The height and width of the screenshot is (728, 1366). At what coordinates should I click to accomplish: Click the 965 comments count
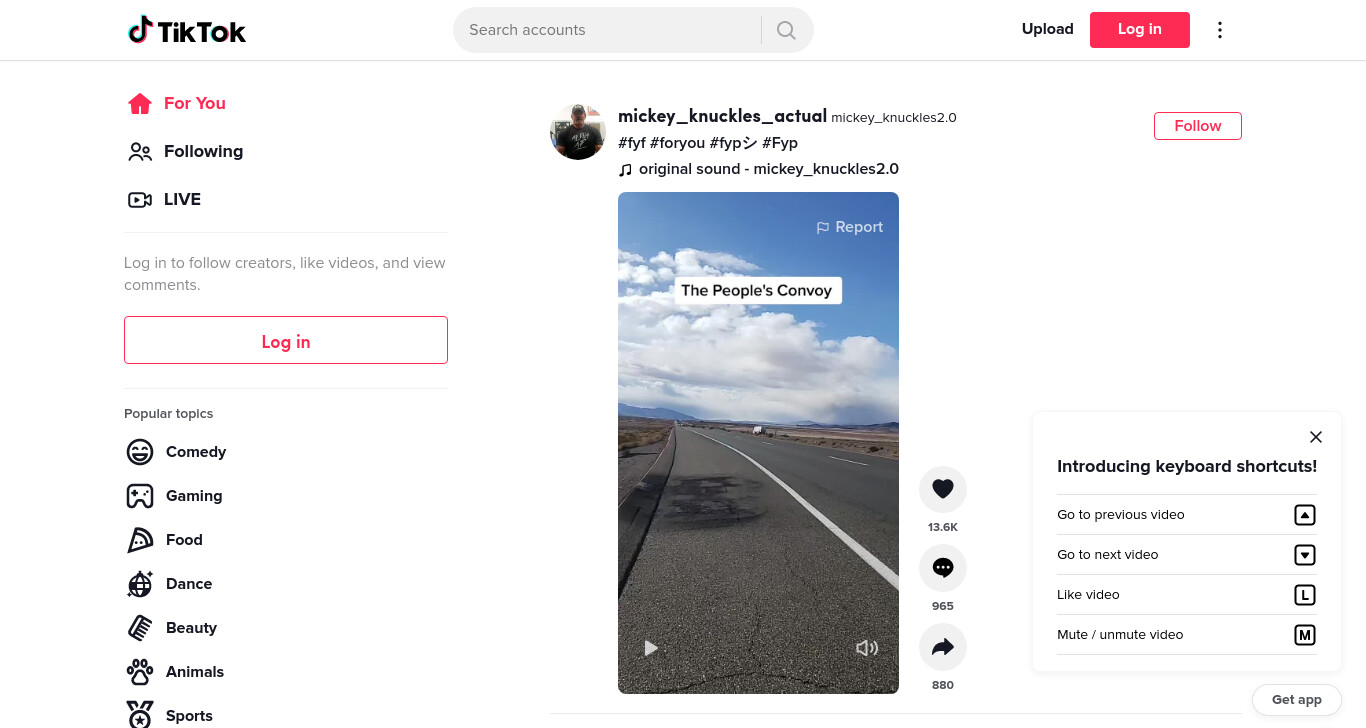(x=943, y=606)
